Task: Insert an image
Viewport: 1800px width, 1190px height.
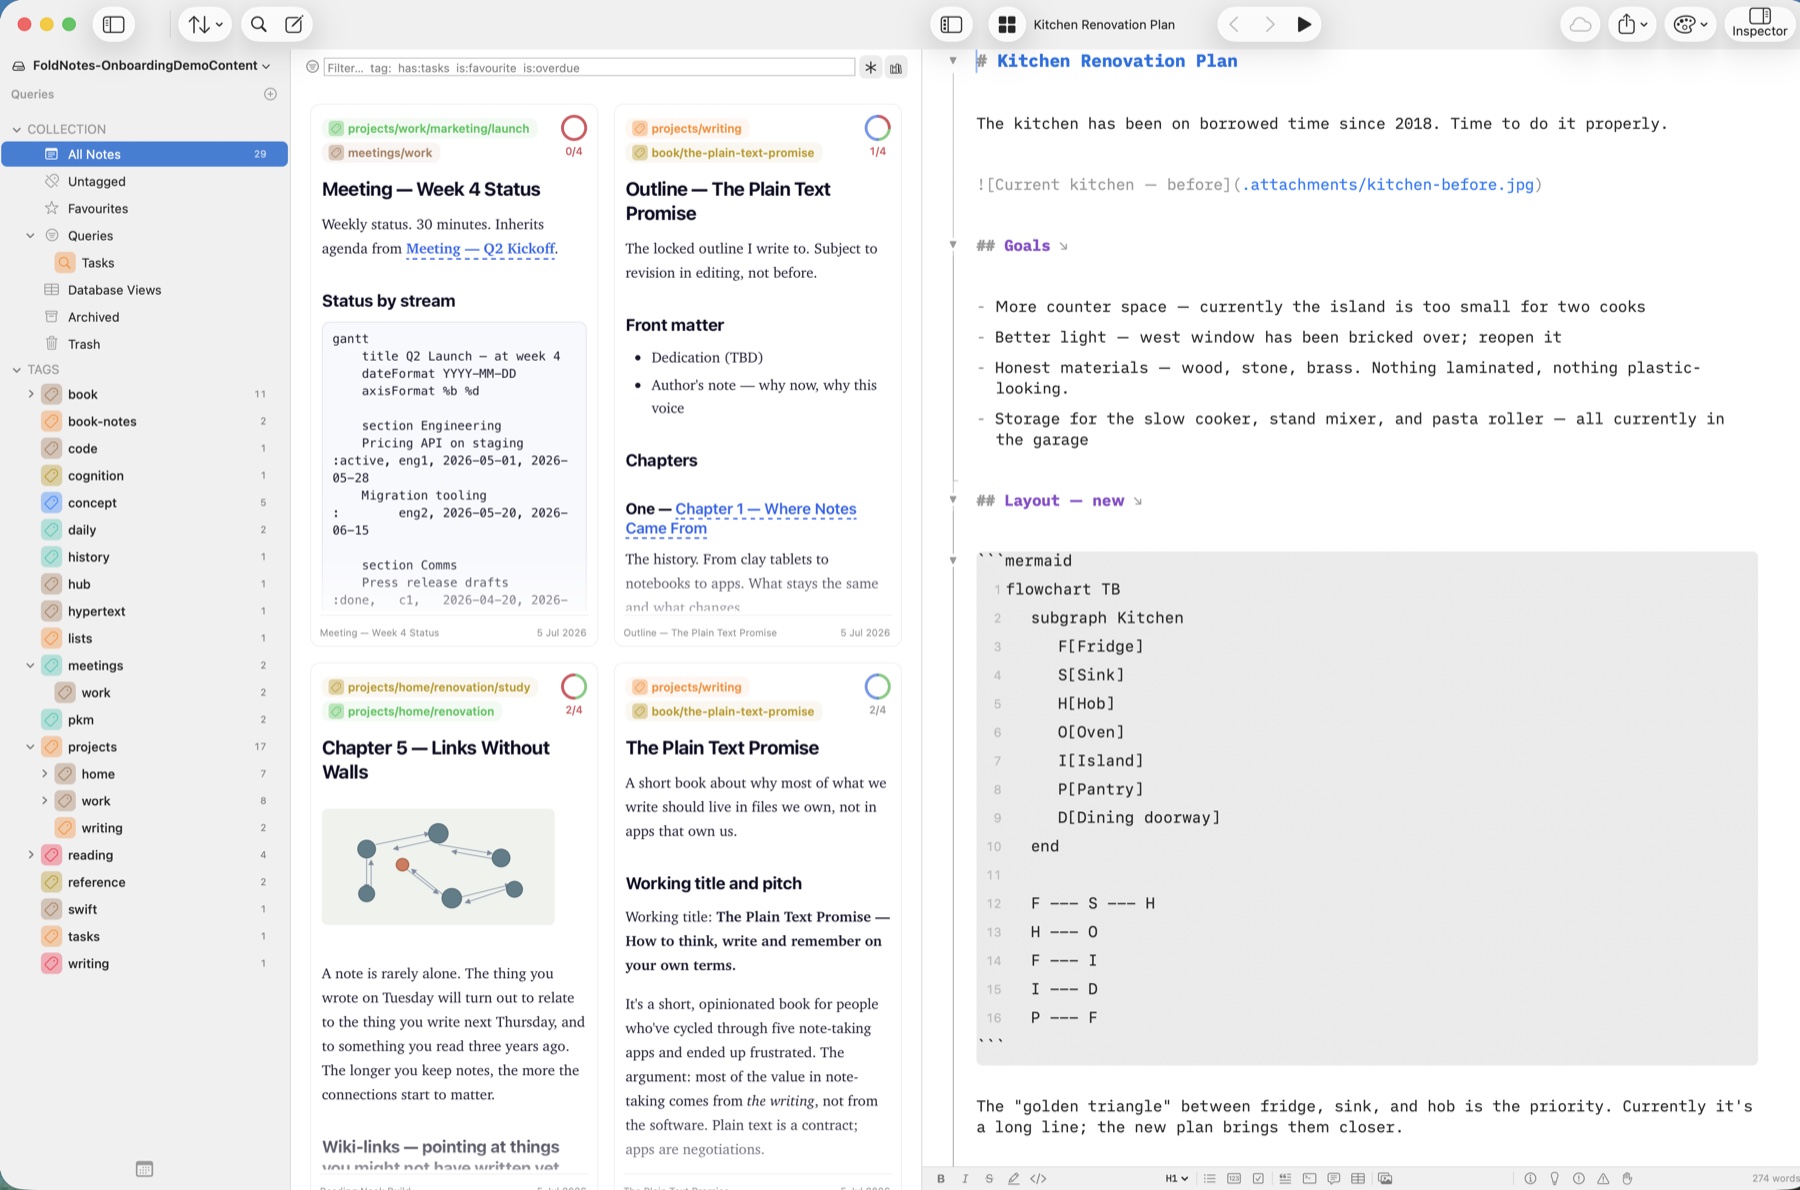Action: (x=1385, y=1178)
